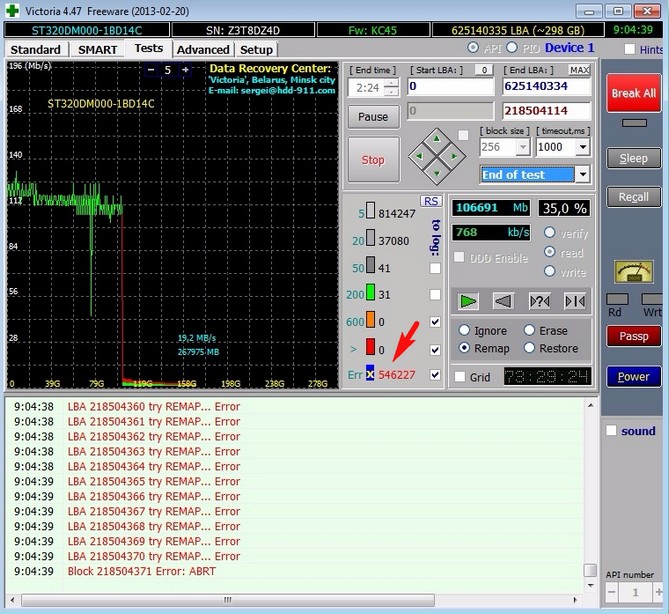Open the 'End of test' action dropdown

point(582,174)
